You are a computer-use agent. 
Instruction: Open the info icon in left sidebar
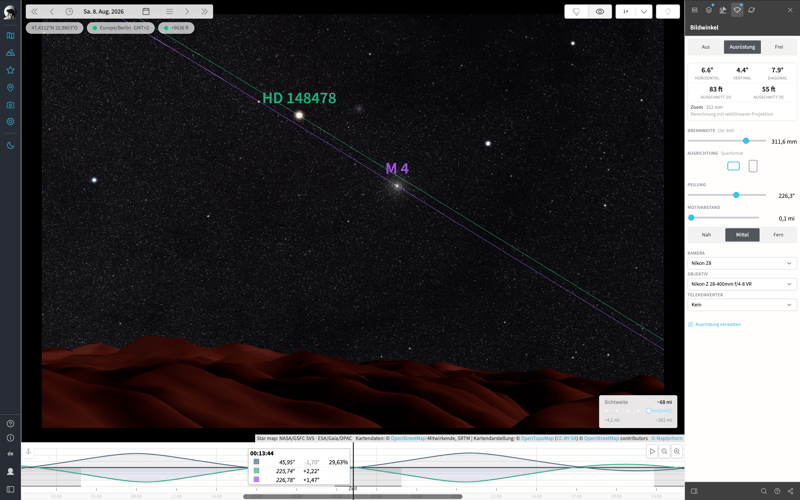tap(10, 438)
